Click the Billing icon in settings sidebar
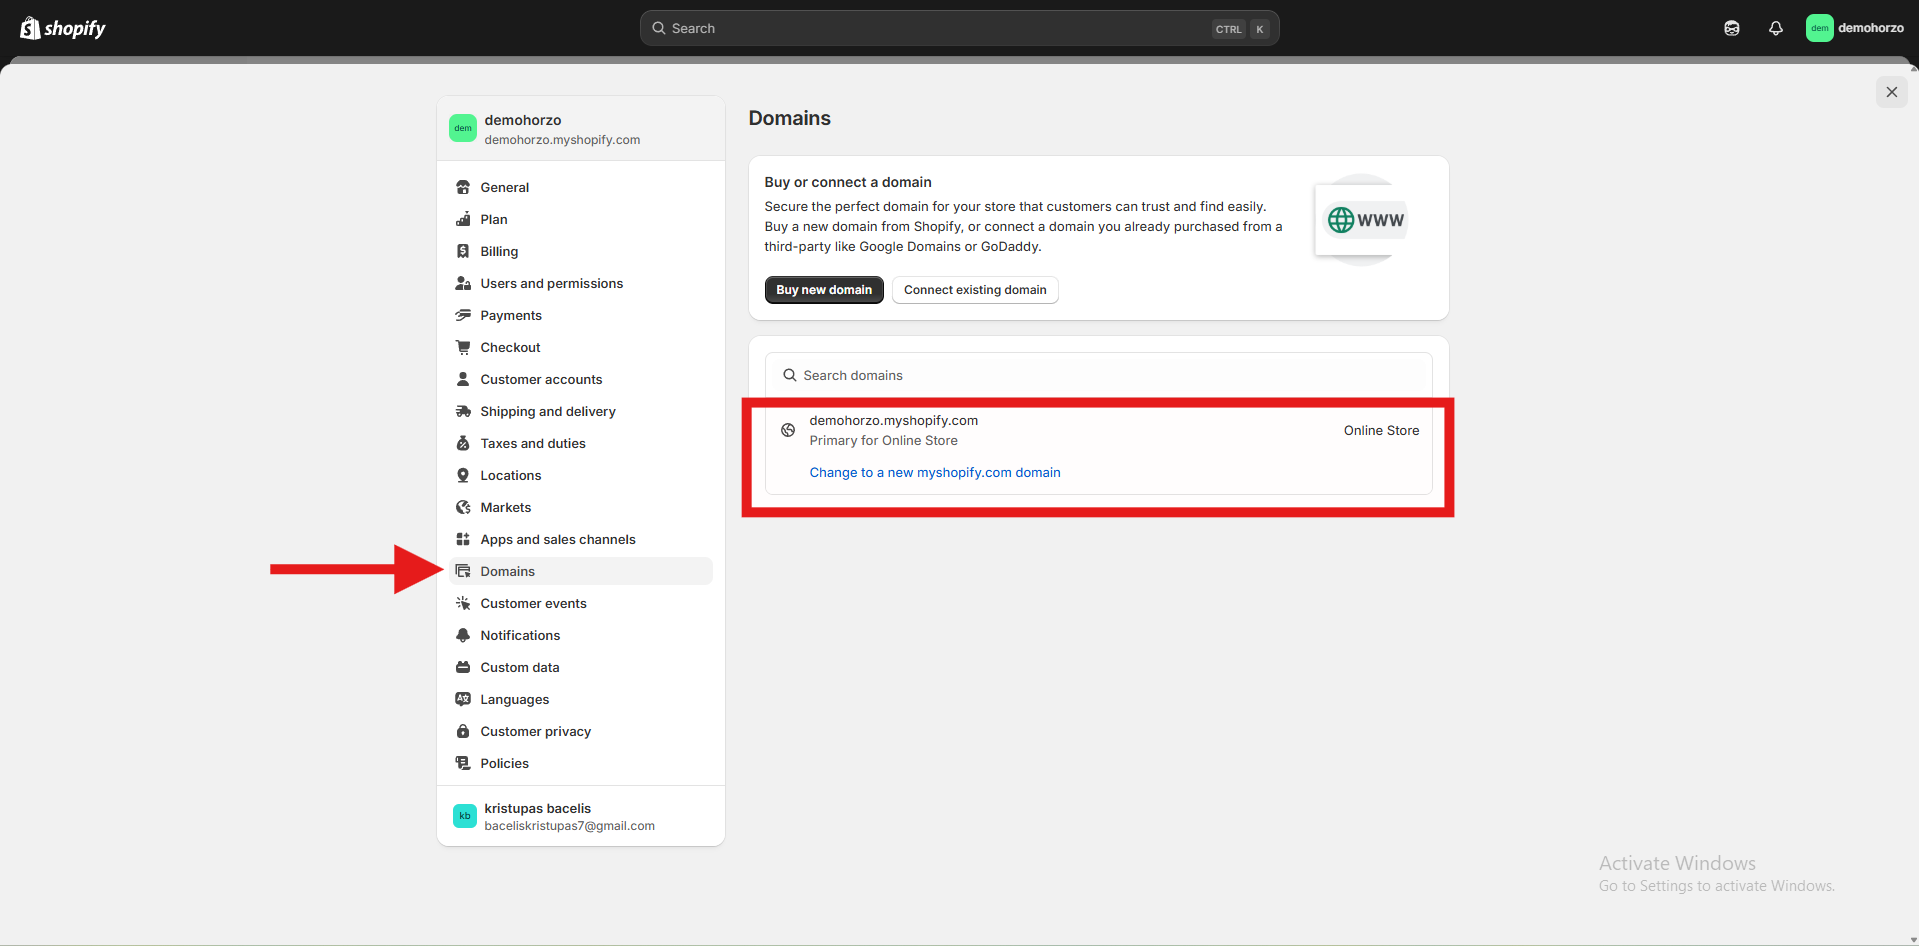Screen dimensions: 1919x946 coord(463,251)
